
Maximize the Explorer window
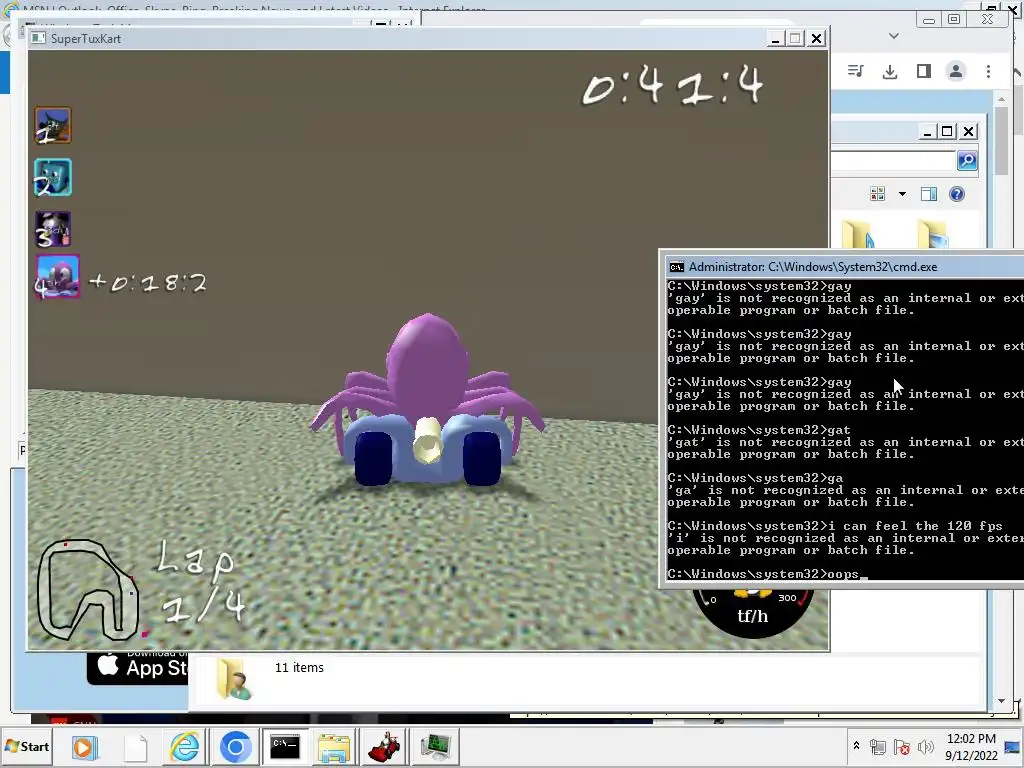(948, 131)
